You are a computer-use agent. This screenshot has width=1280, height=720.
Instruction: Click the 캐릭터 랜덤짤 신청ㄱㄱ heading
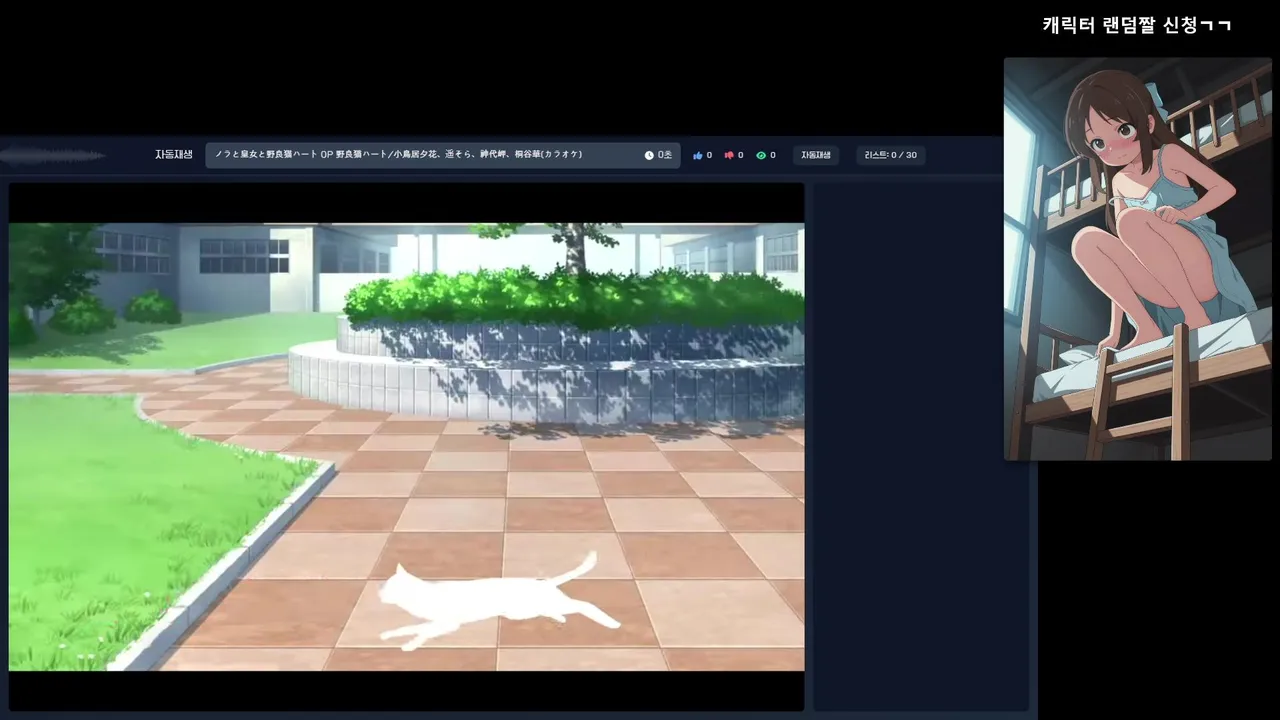click(1137, 25)
